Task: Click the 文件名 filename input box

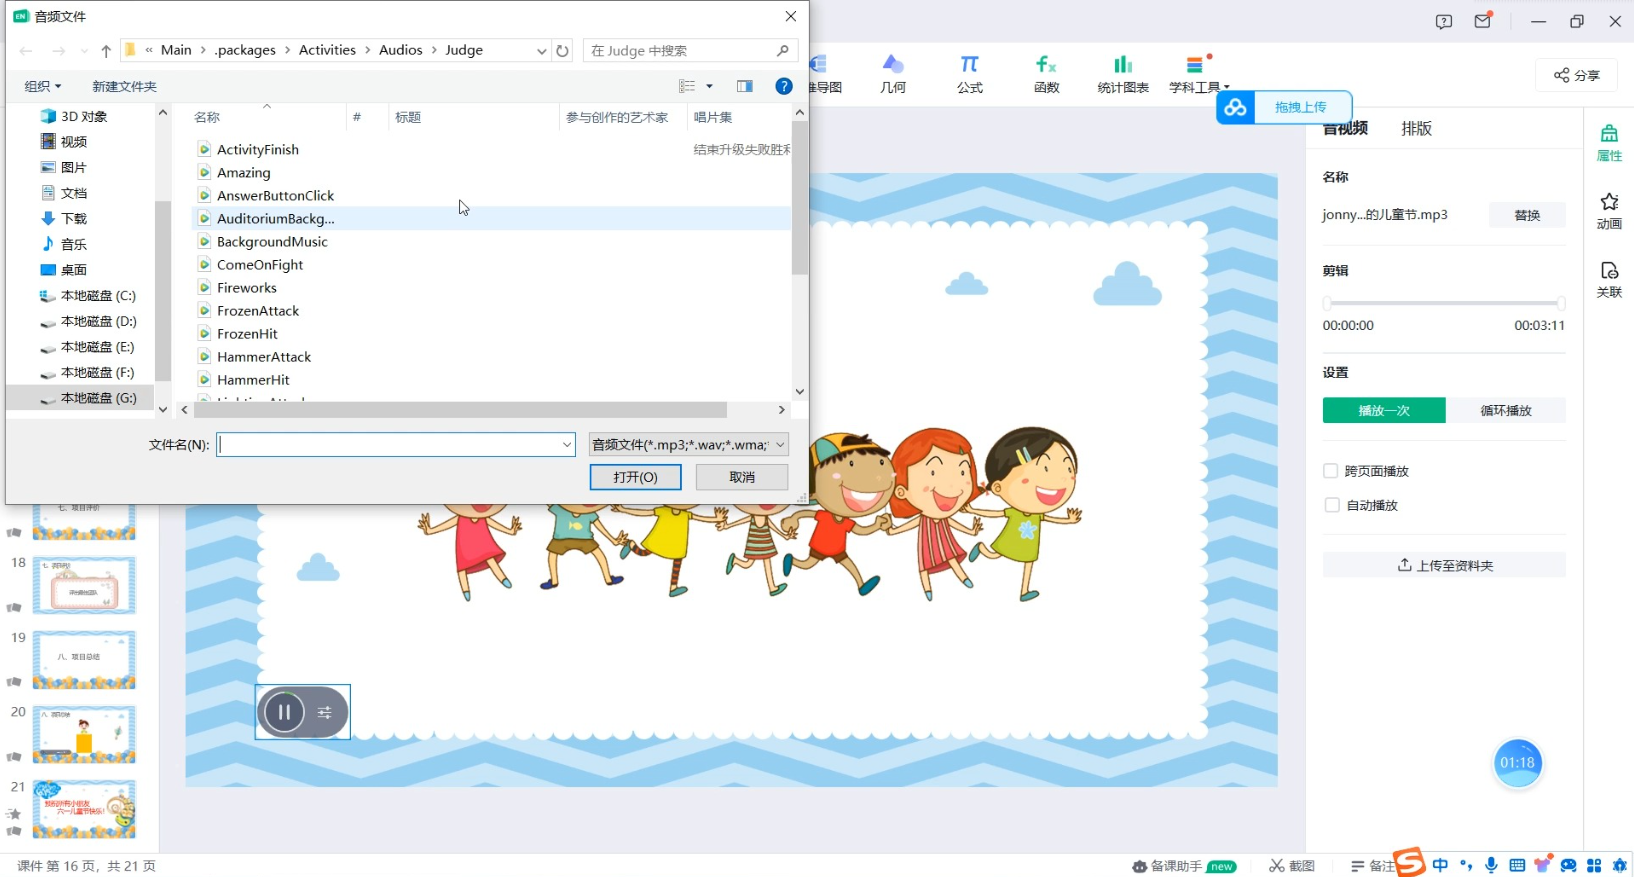Action: pyautogui.click(x=390, y=444)
